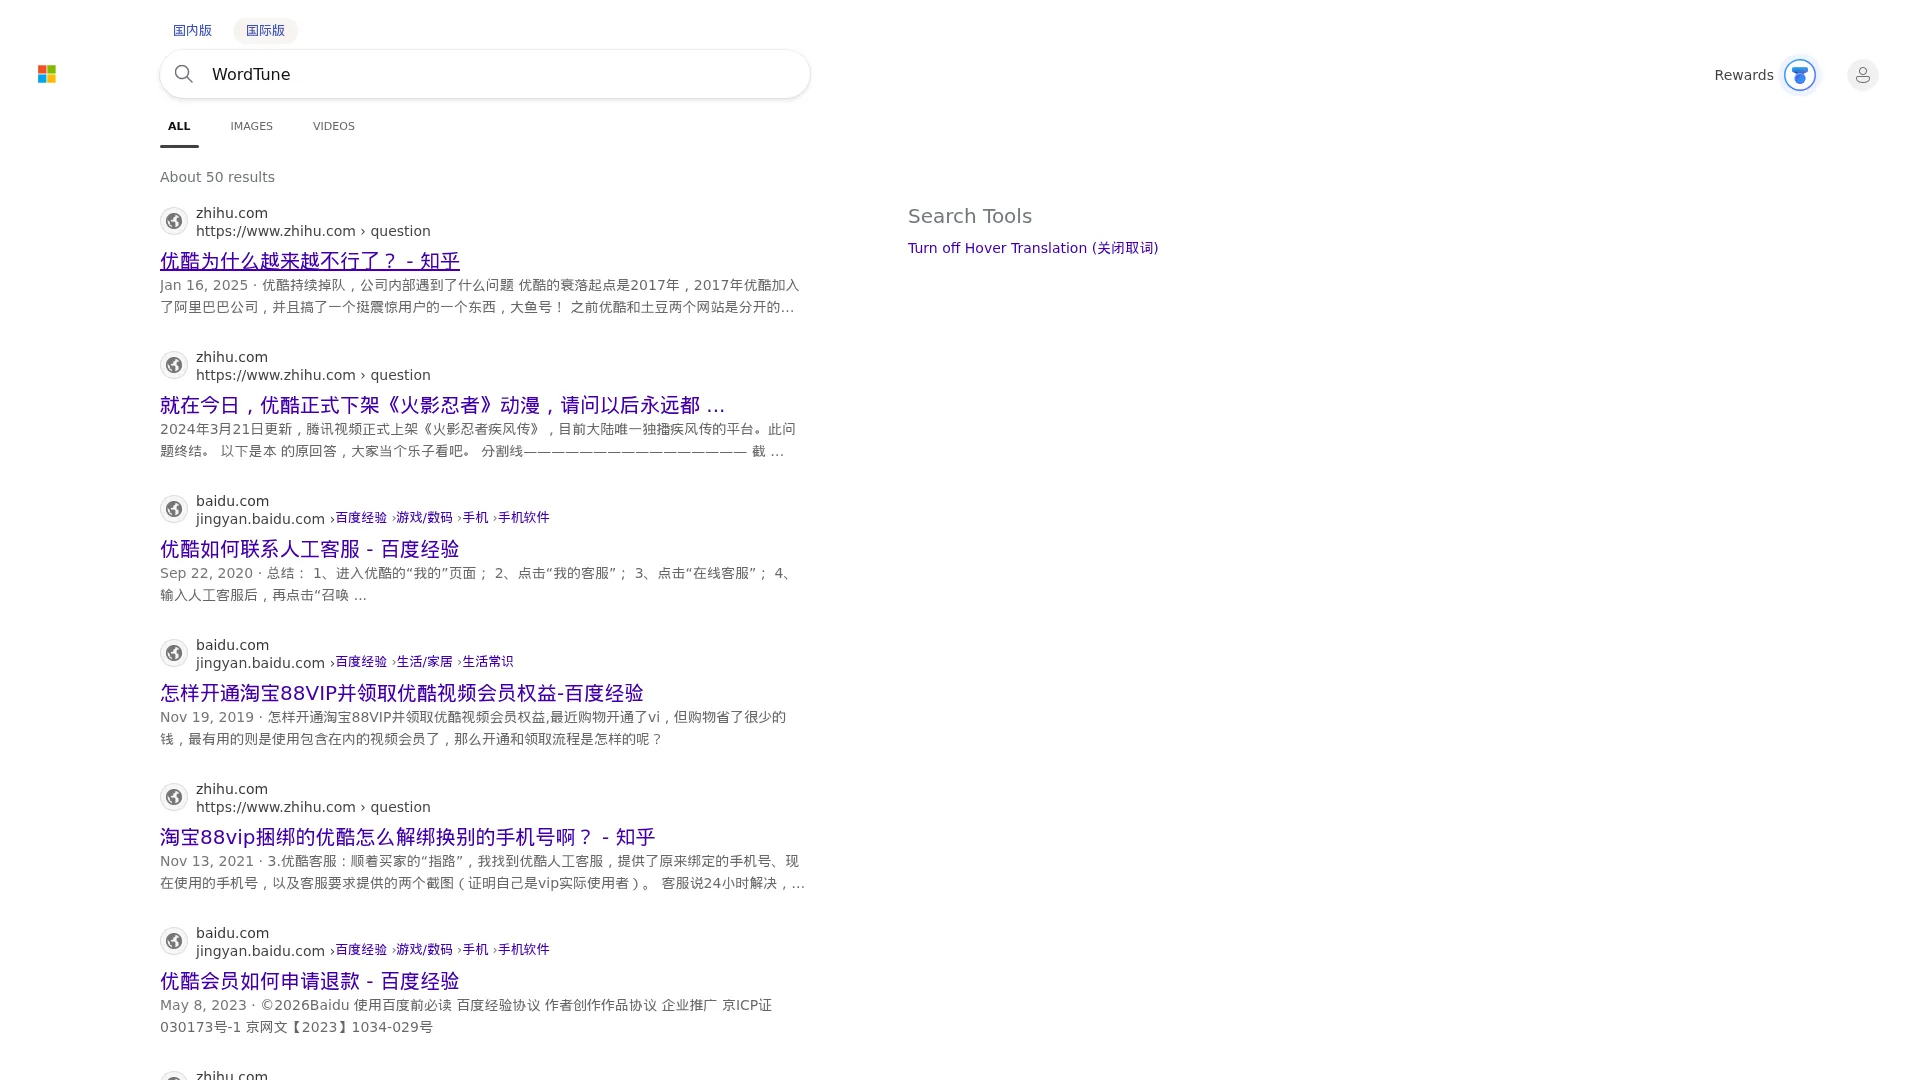Image resolution: width=1920 pixels, height=1080 pixels.
Task: Click 手机软件 breadcrumb in 优酷如何联系人工客服 result
Action: point(524,518)
